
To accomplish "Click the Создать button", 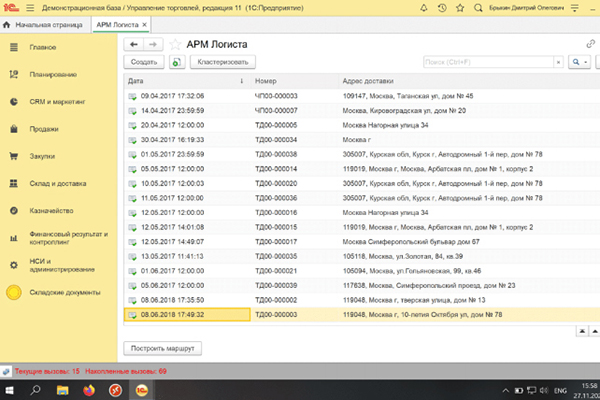I will click(143, 62).
